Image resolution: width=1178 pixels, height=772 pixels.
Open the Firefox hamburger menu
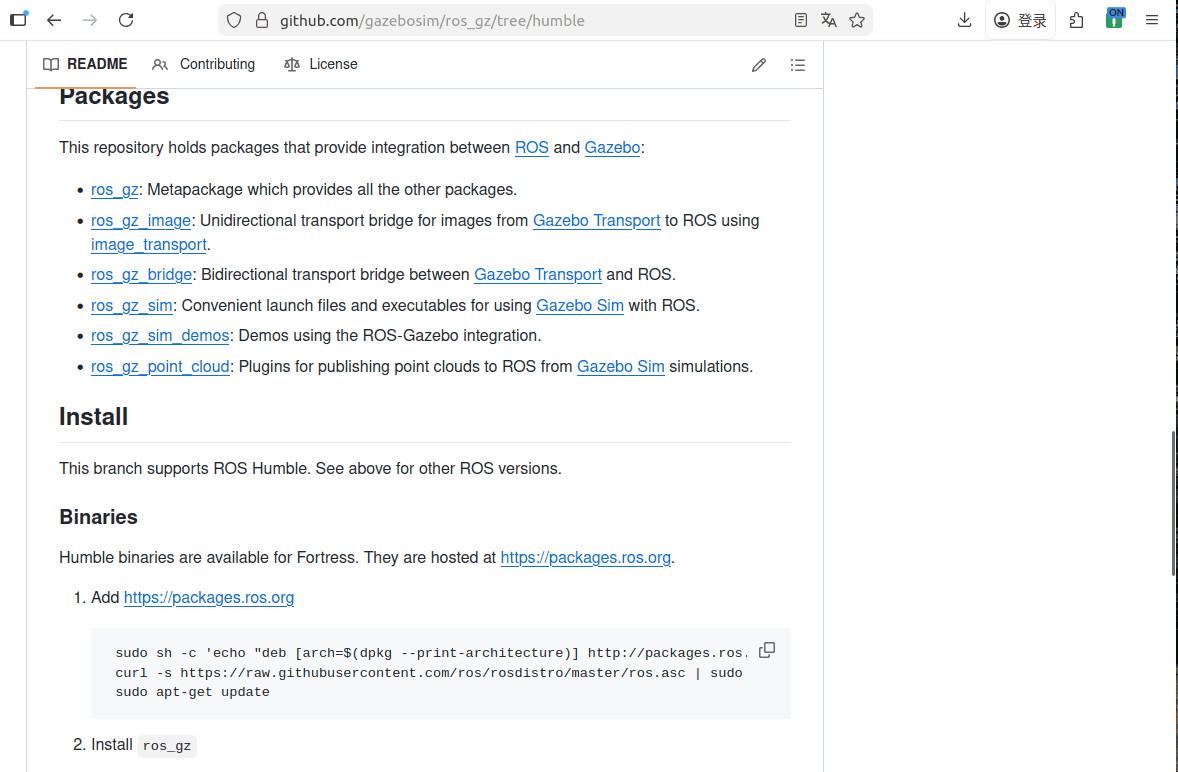point(1152,20)
